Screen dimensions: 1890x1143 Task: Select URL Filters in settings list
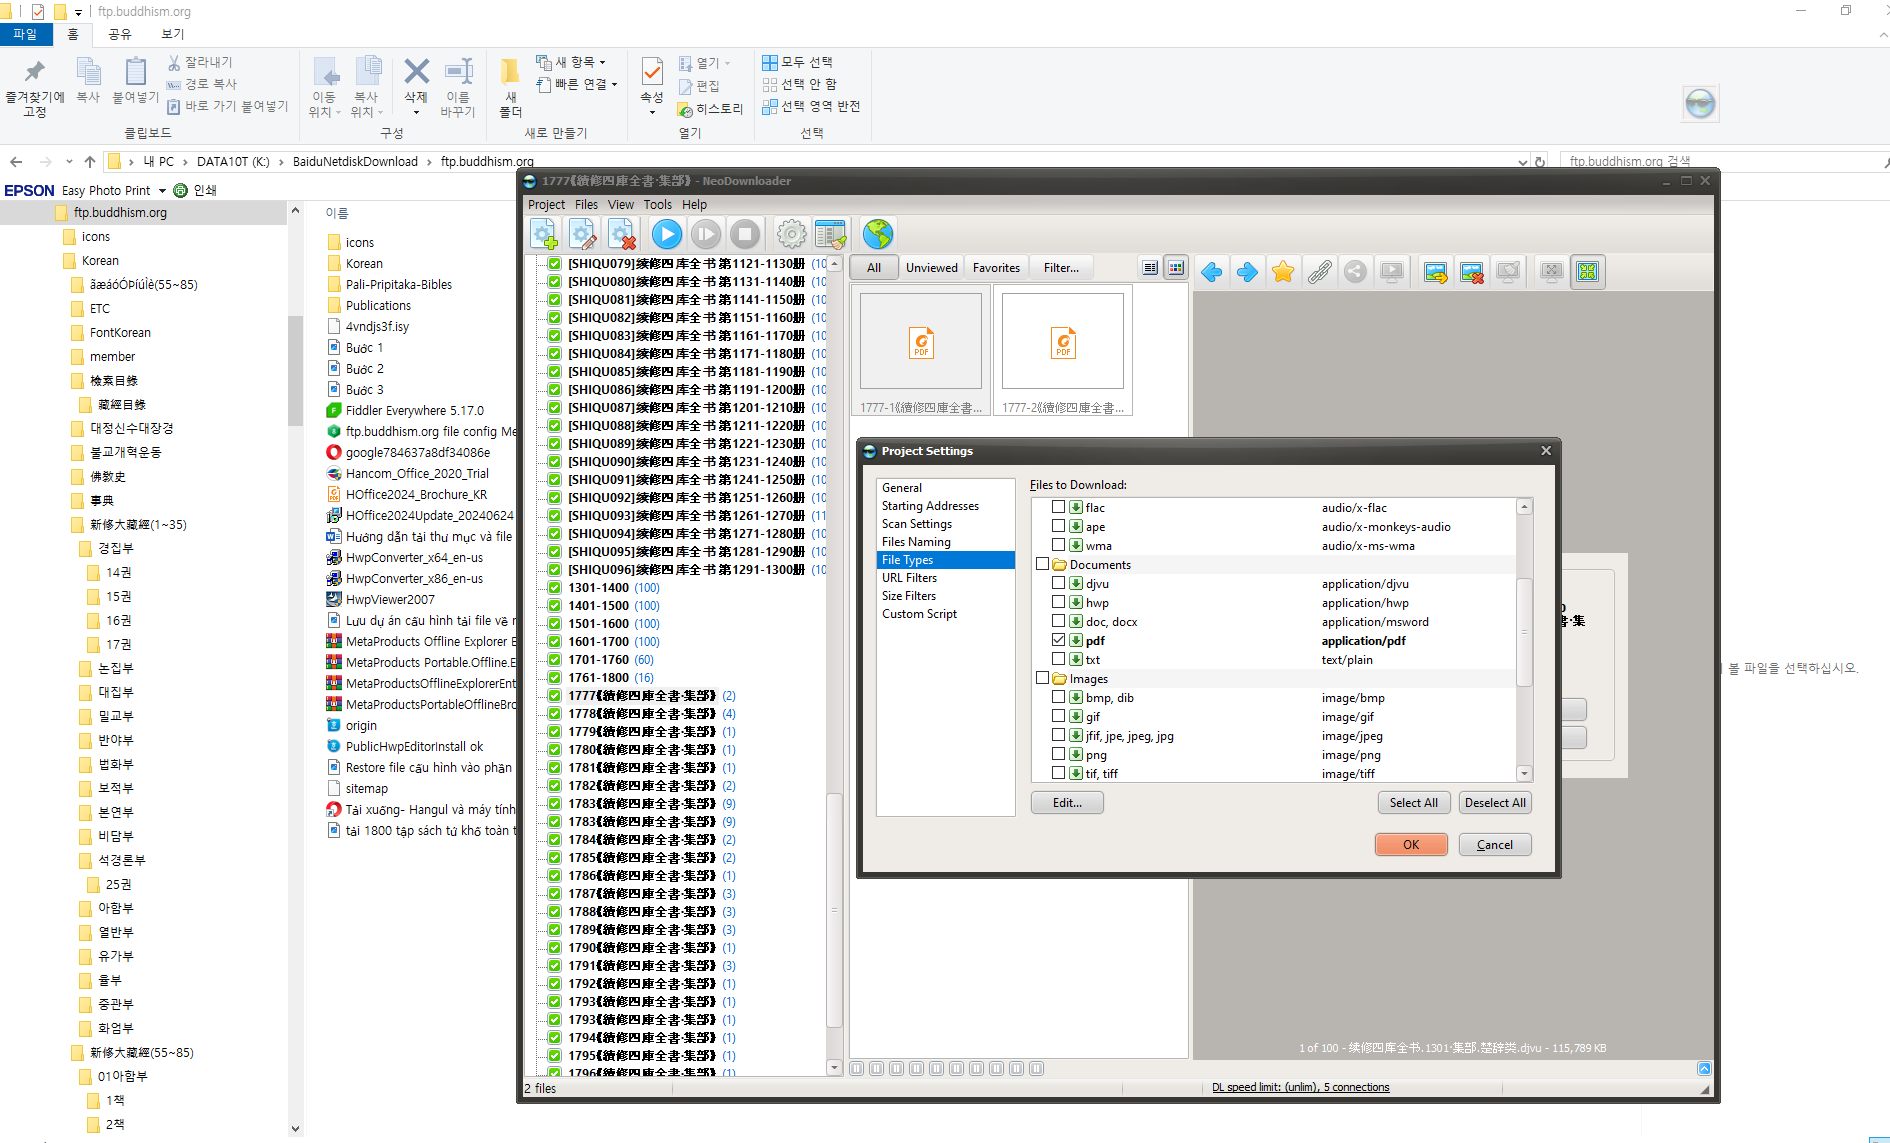[909, 578]
